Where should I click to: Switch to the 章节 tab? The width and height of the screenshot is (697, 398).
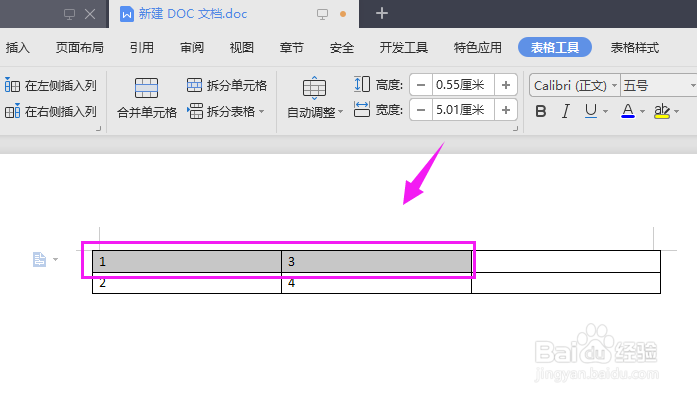coord(291,48)
